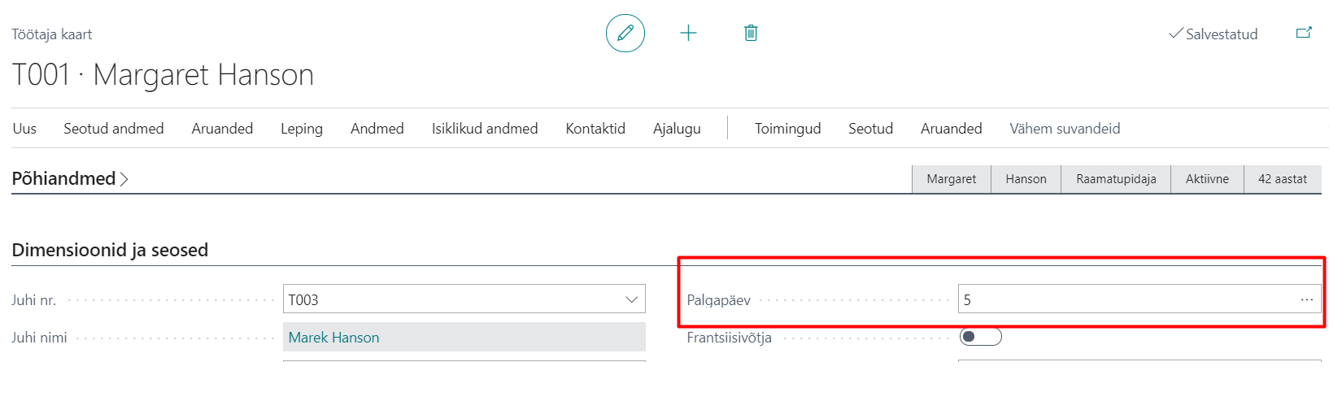Open the Ajalugu menu
Viewport: 1344px width, 407px height.
click(677, 129)
